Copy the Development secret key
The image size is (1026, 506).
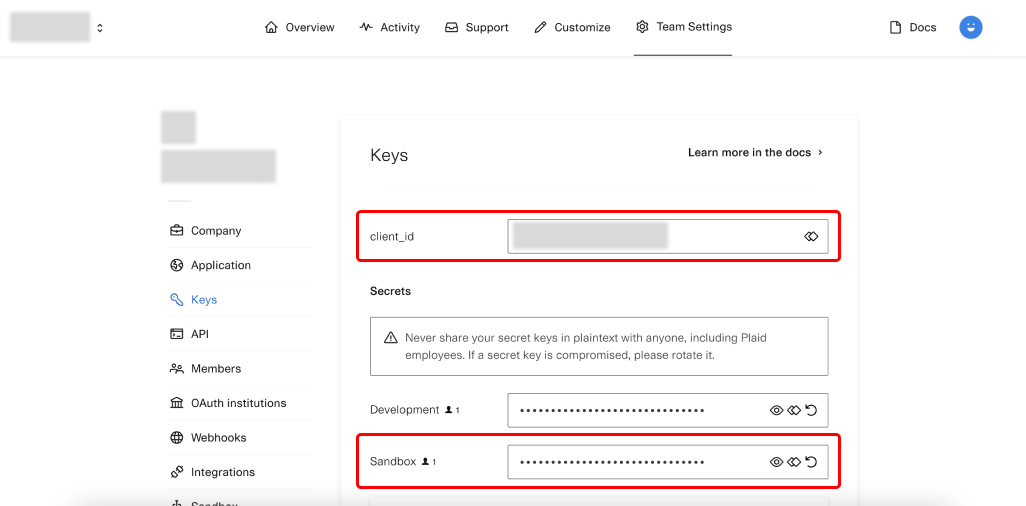(x=794, y=410)
